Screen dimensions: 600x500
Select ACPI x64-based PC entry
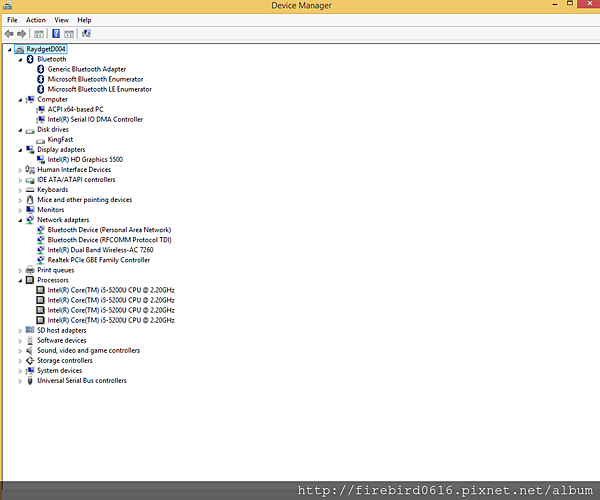pos(75,109)
